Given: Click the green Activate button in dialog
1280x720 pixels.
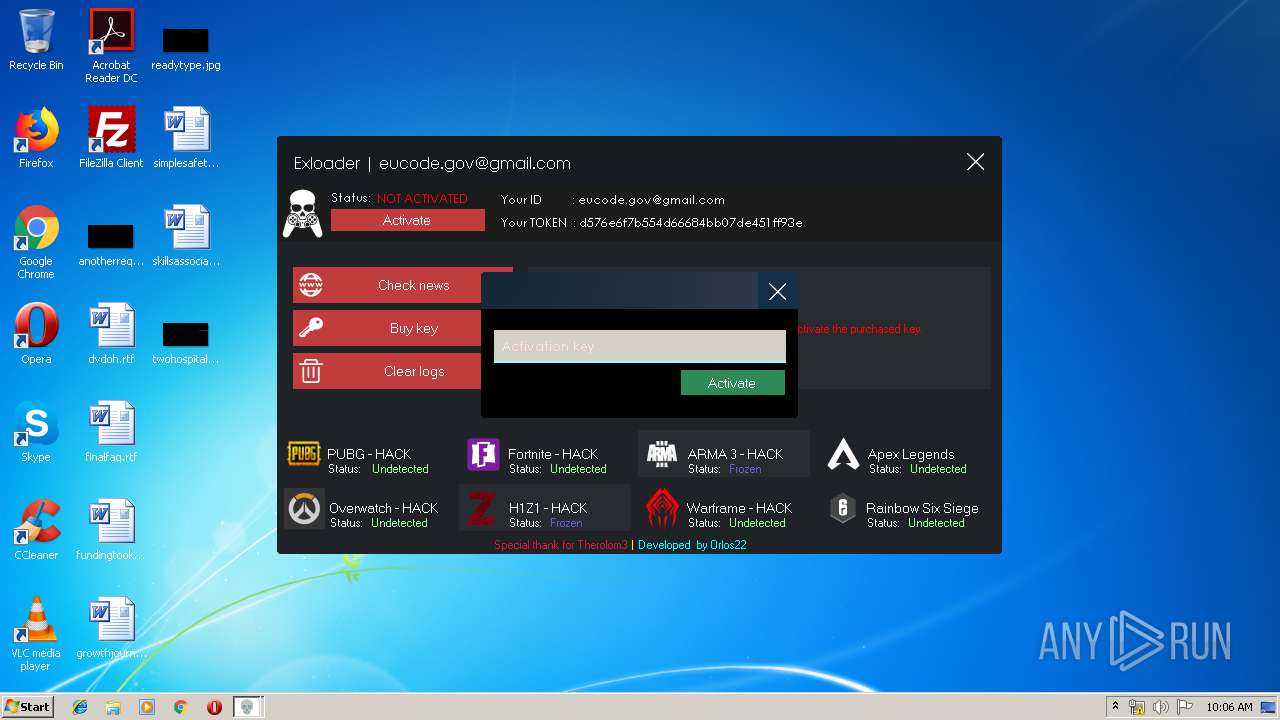Looking at the screenshot, I should pos(732,383).
